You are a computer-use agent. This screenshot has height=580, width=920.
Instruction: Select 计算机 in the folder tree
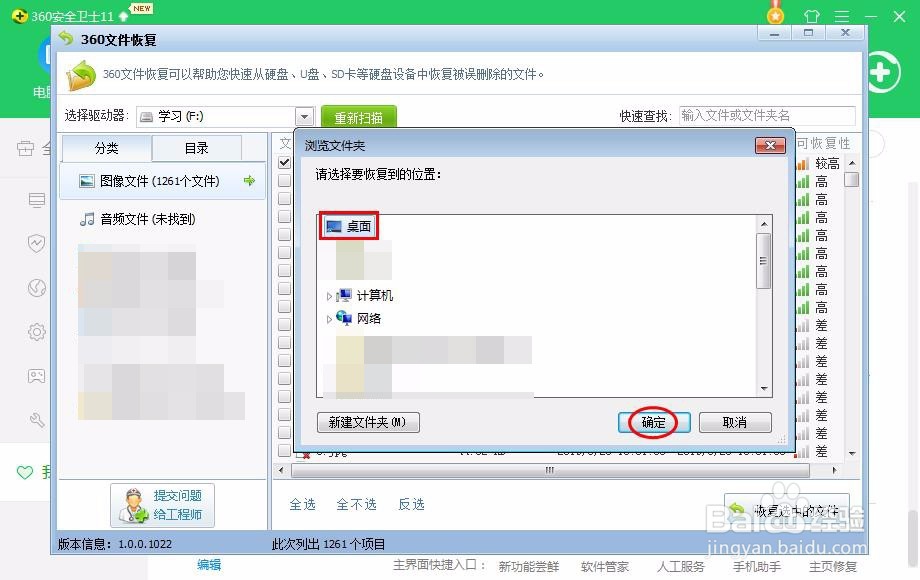pos(374,296)
